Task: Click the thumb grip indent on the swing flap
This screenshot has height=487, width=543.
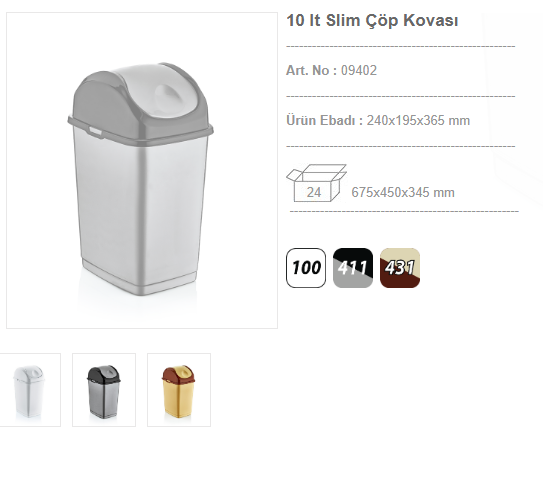Action: 166,94
